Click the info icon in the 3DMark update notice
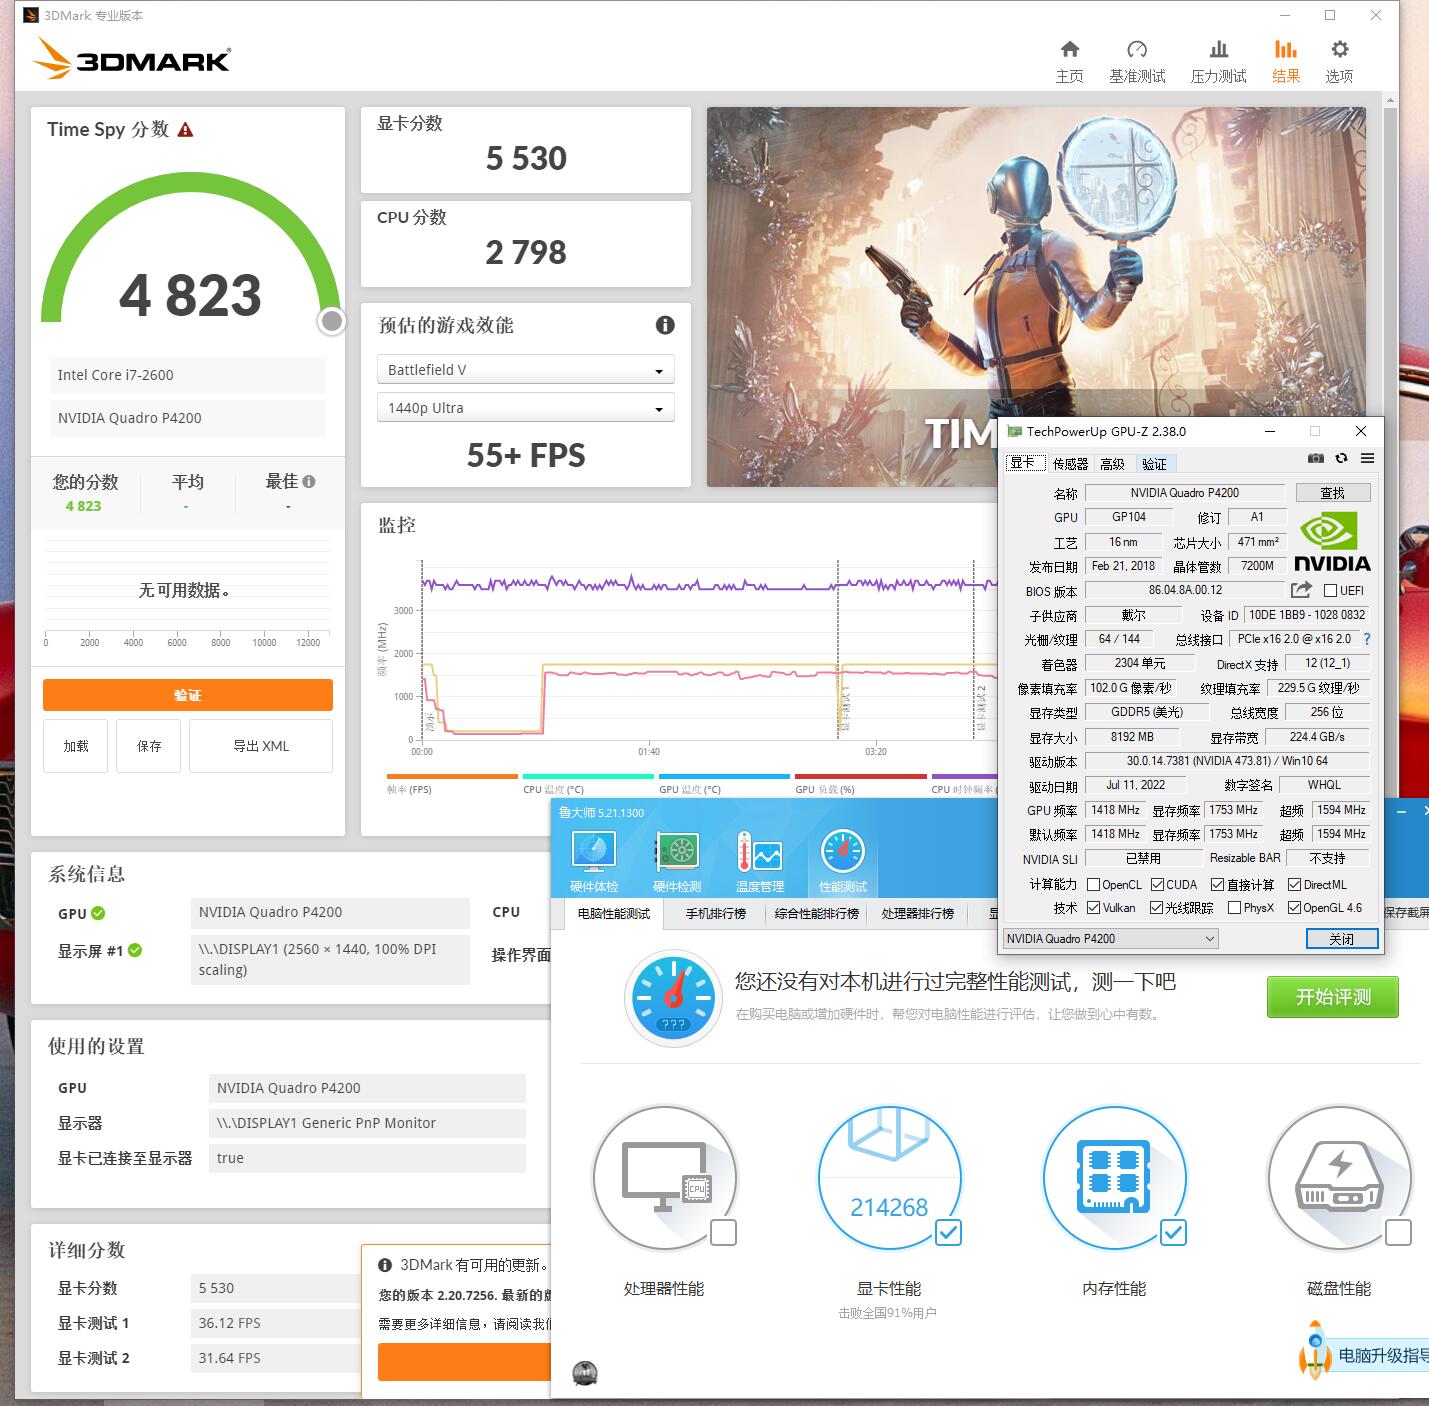Viewport: 1429px width, 1406px height. [385, 1265]
